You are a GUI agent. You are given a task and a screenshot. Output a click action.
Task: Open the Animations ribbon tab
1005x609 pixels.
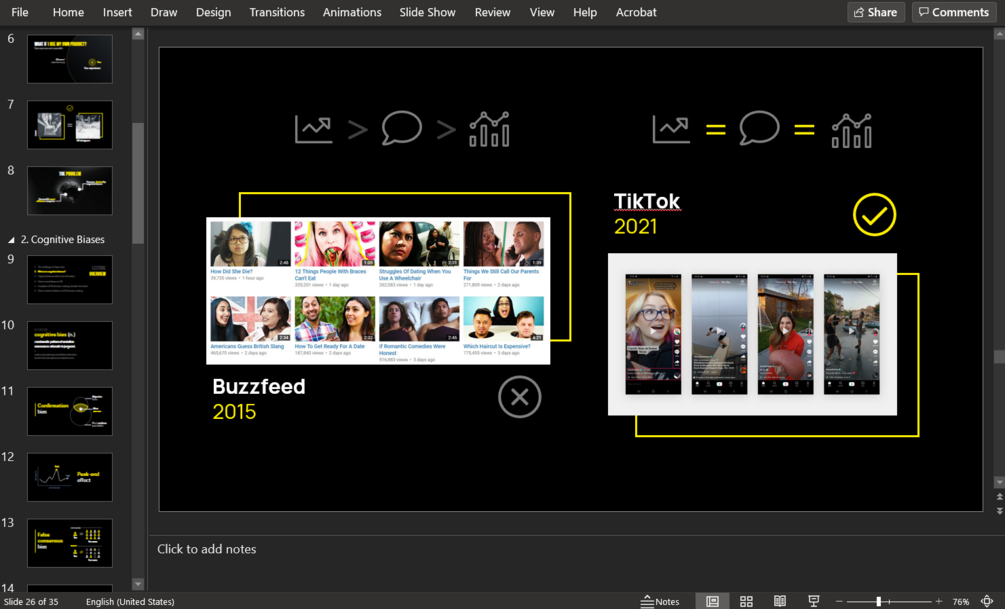pyautogui.click(x=352, y=12)
